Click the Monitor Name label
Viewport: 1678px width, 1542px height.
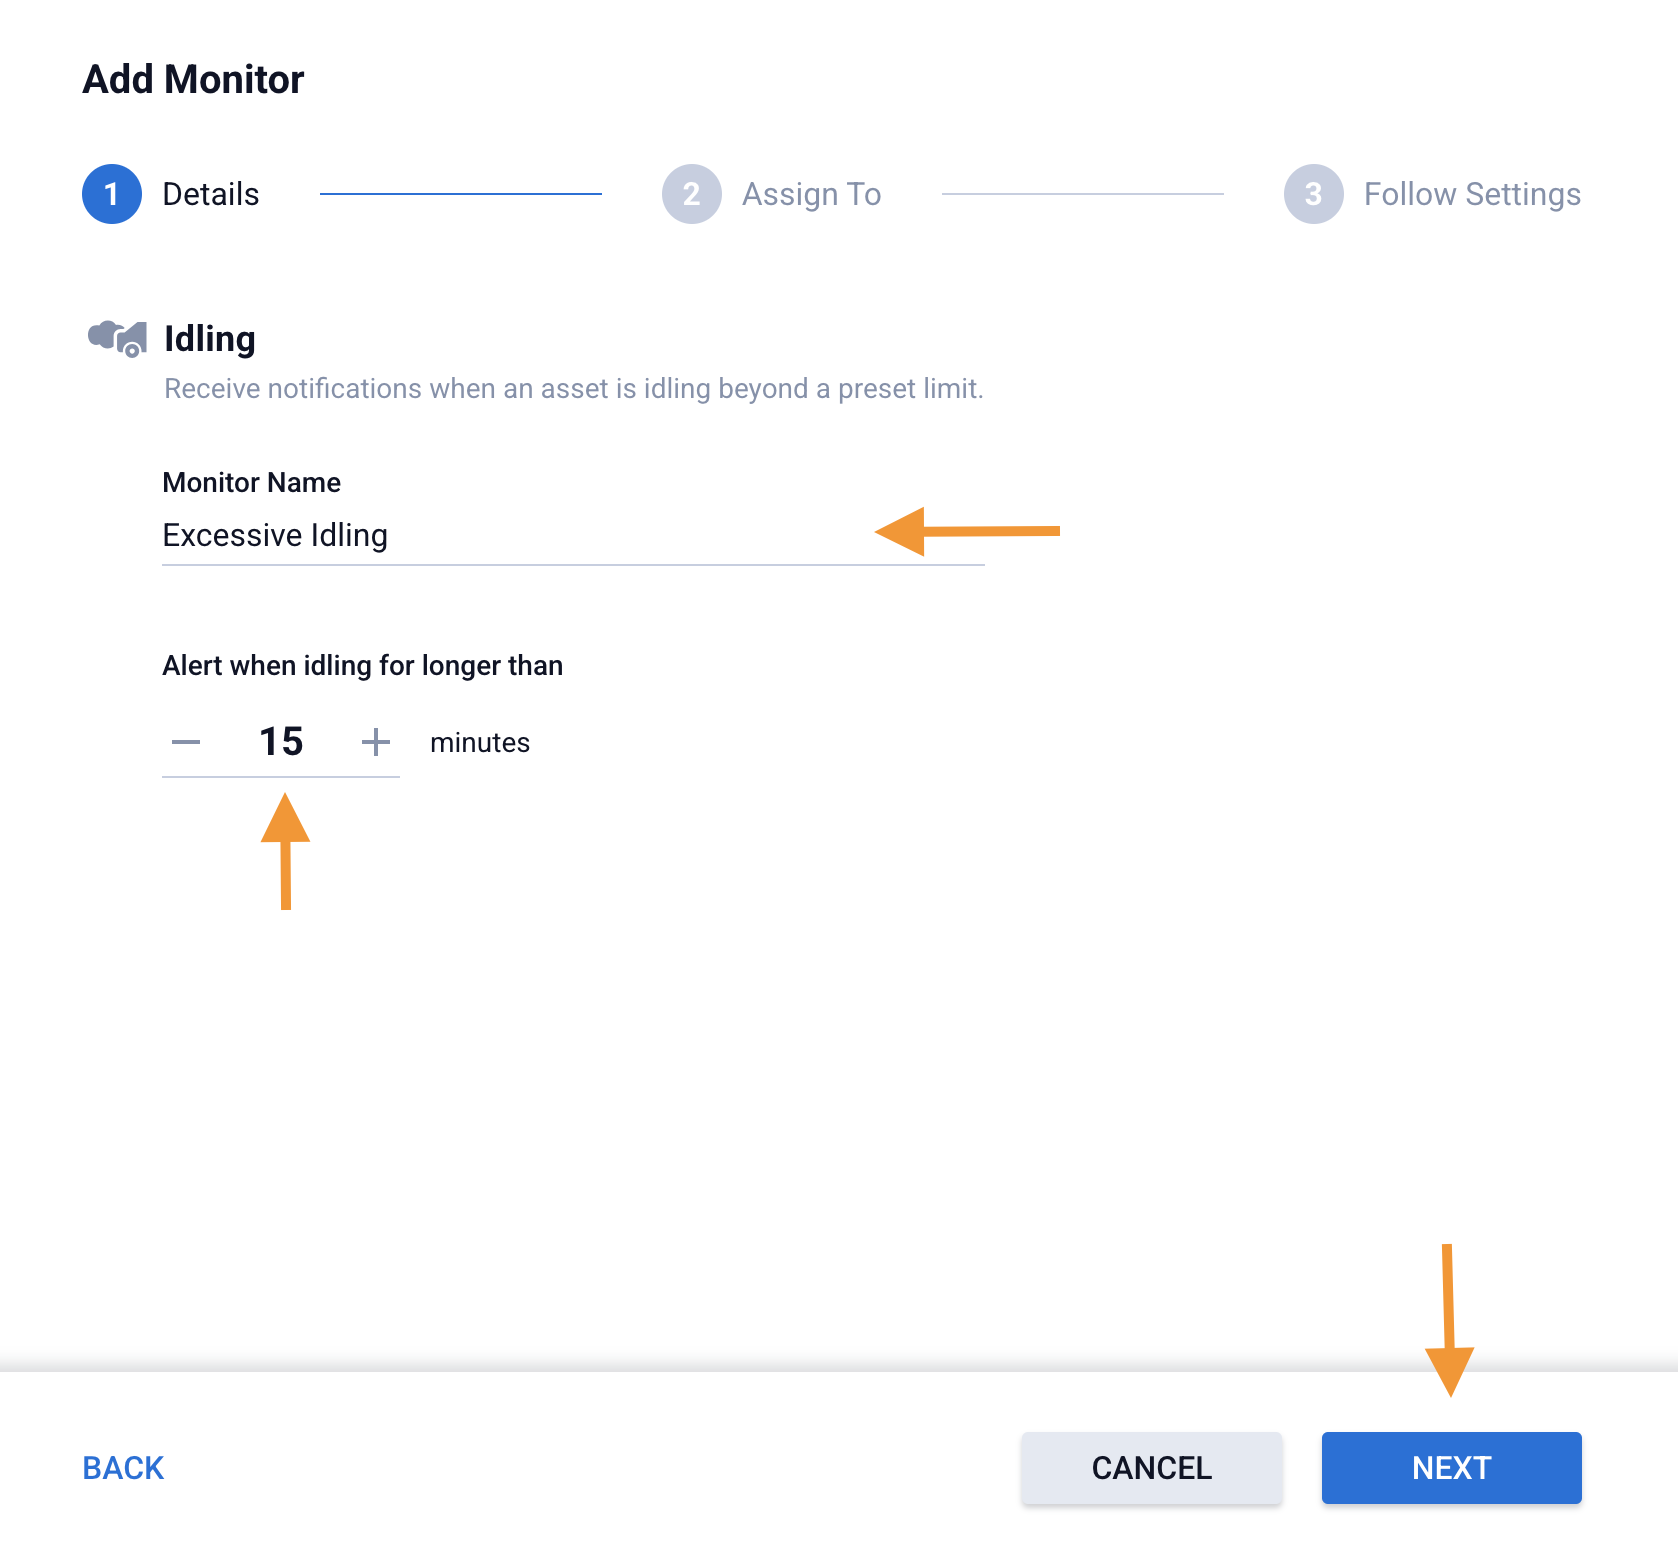pos(252,483)
